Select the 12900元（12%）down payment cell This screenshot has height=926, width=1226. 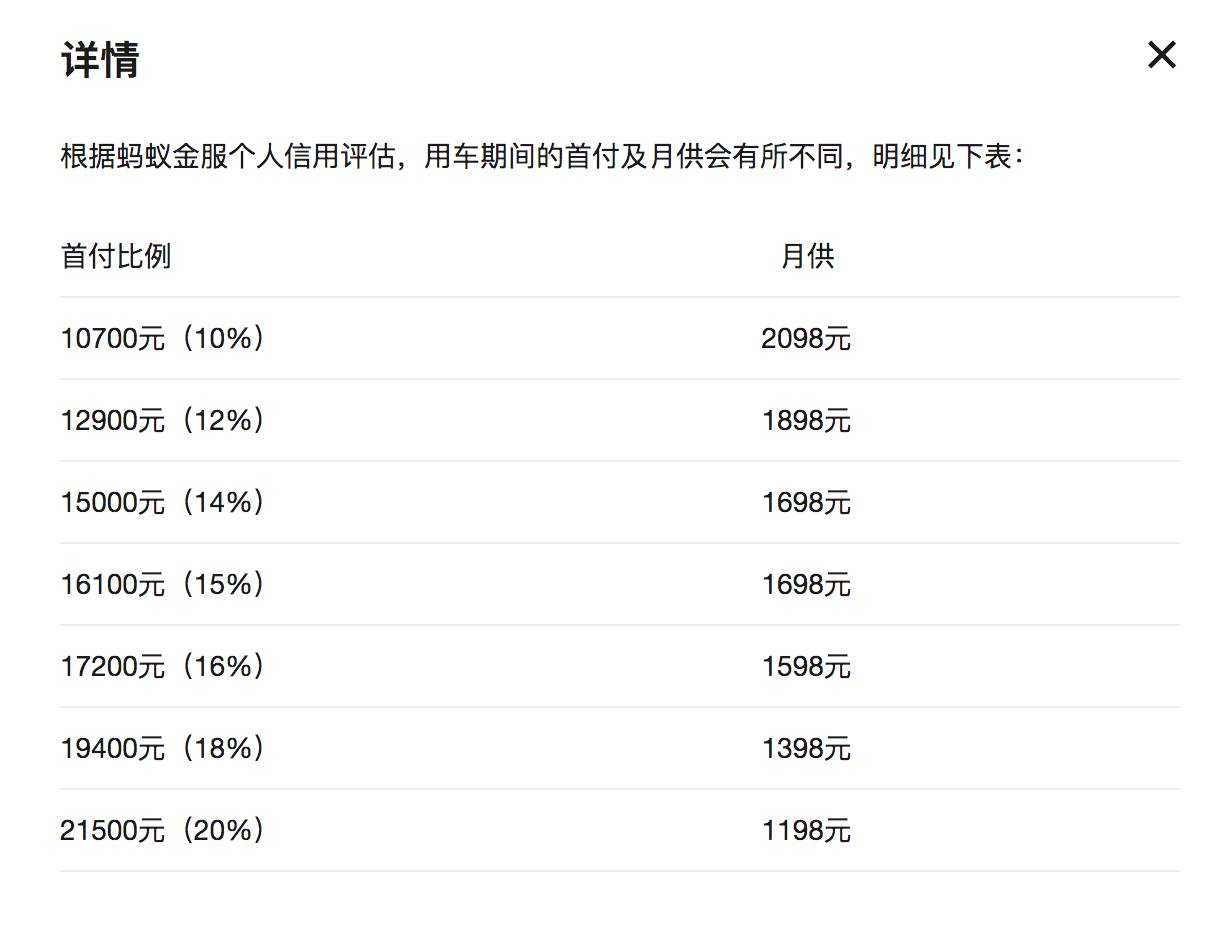[163, 421]
